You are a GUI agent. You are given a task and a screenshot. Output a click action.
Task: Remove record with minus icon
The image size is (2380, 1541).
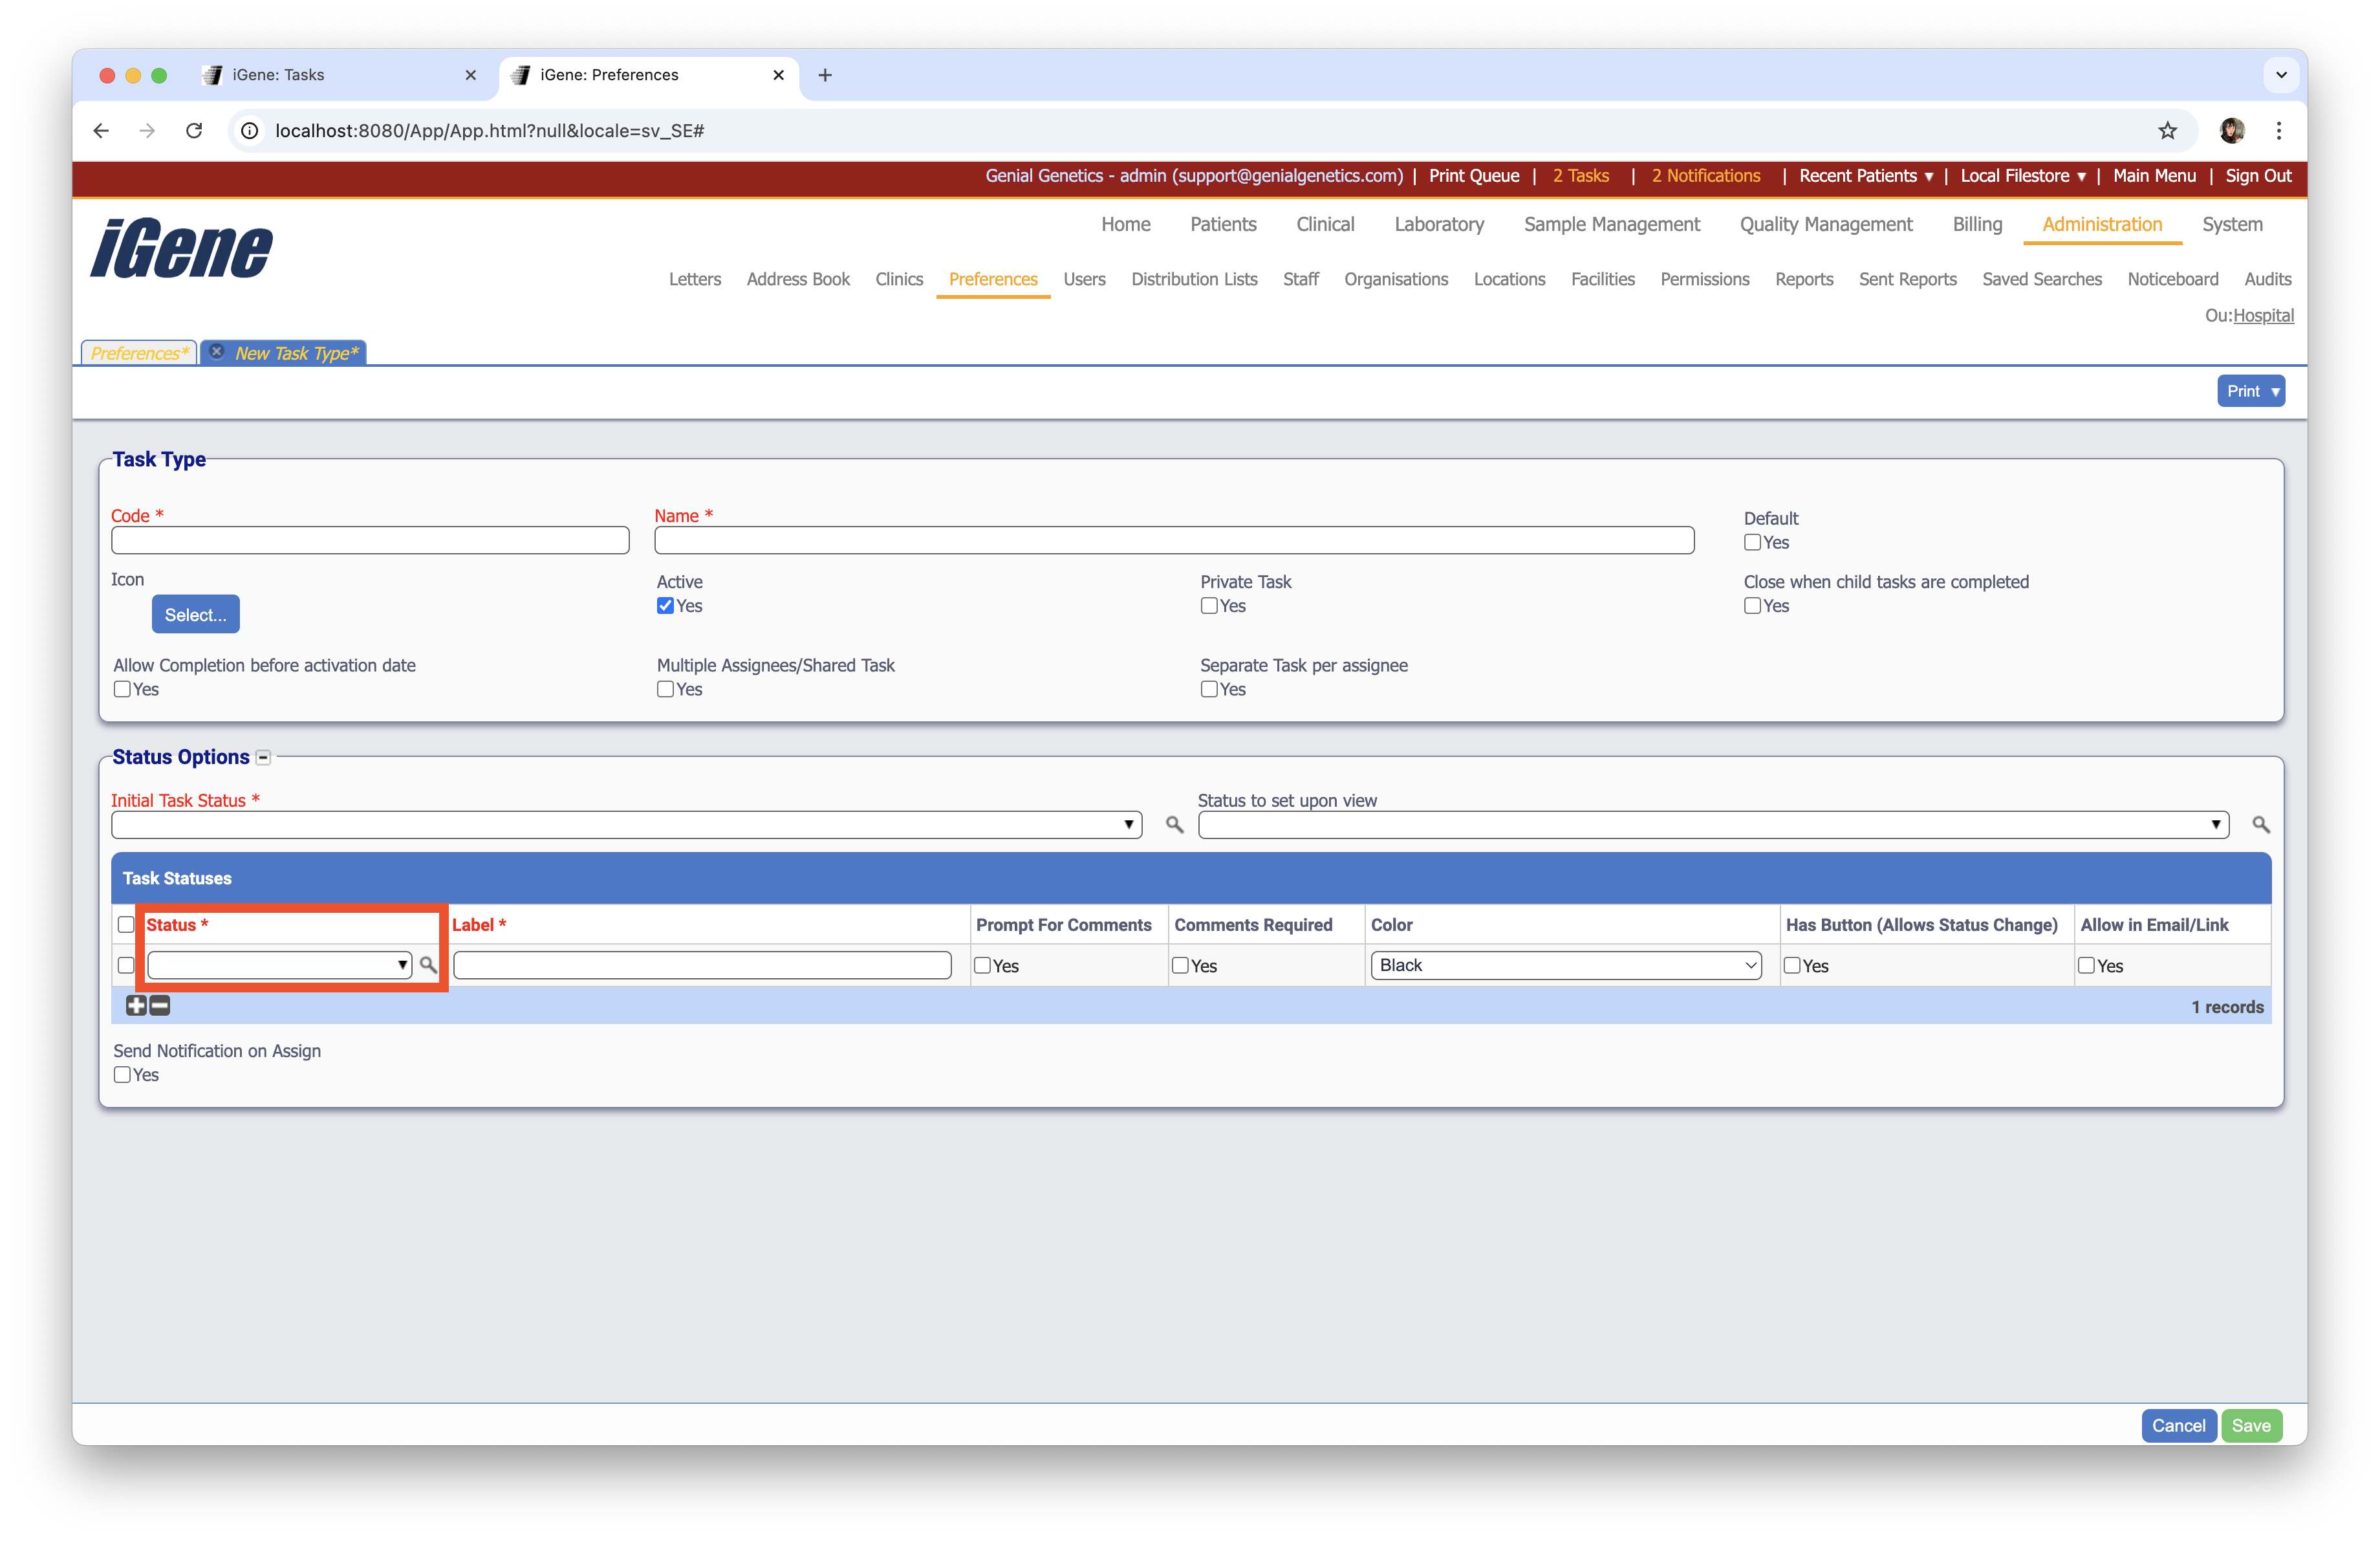(160, 1006)
